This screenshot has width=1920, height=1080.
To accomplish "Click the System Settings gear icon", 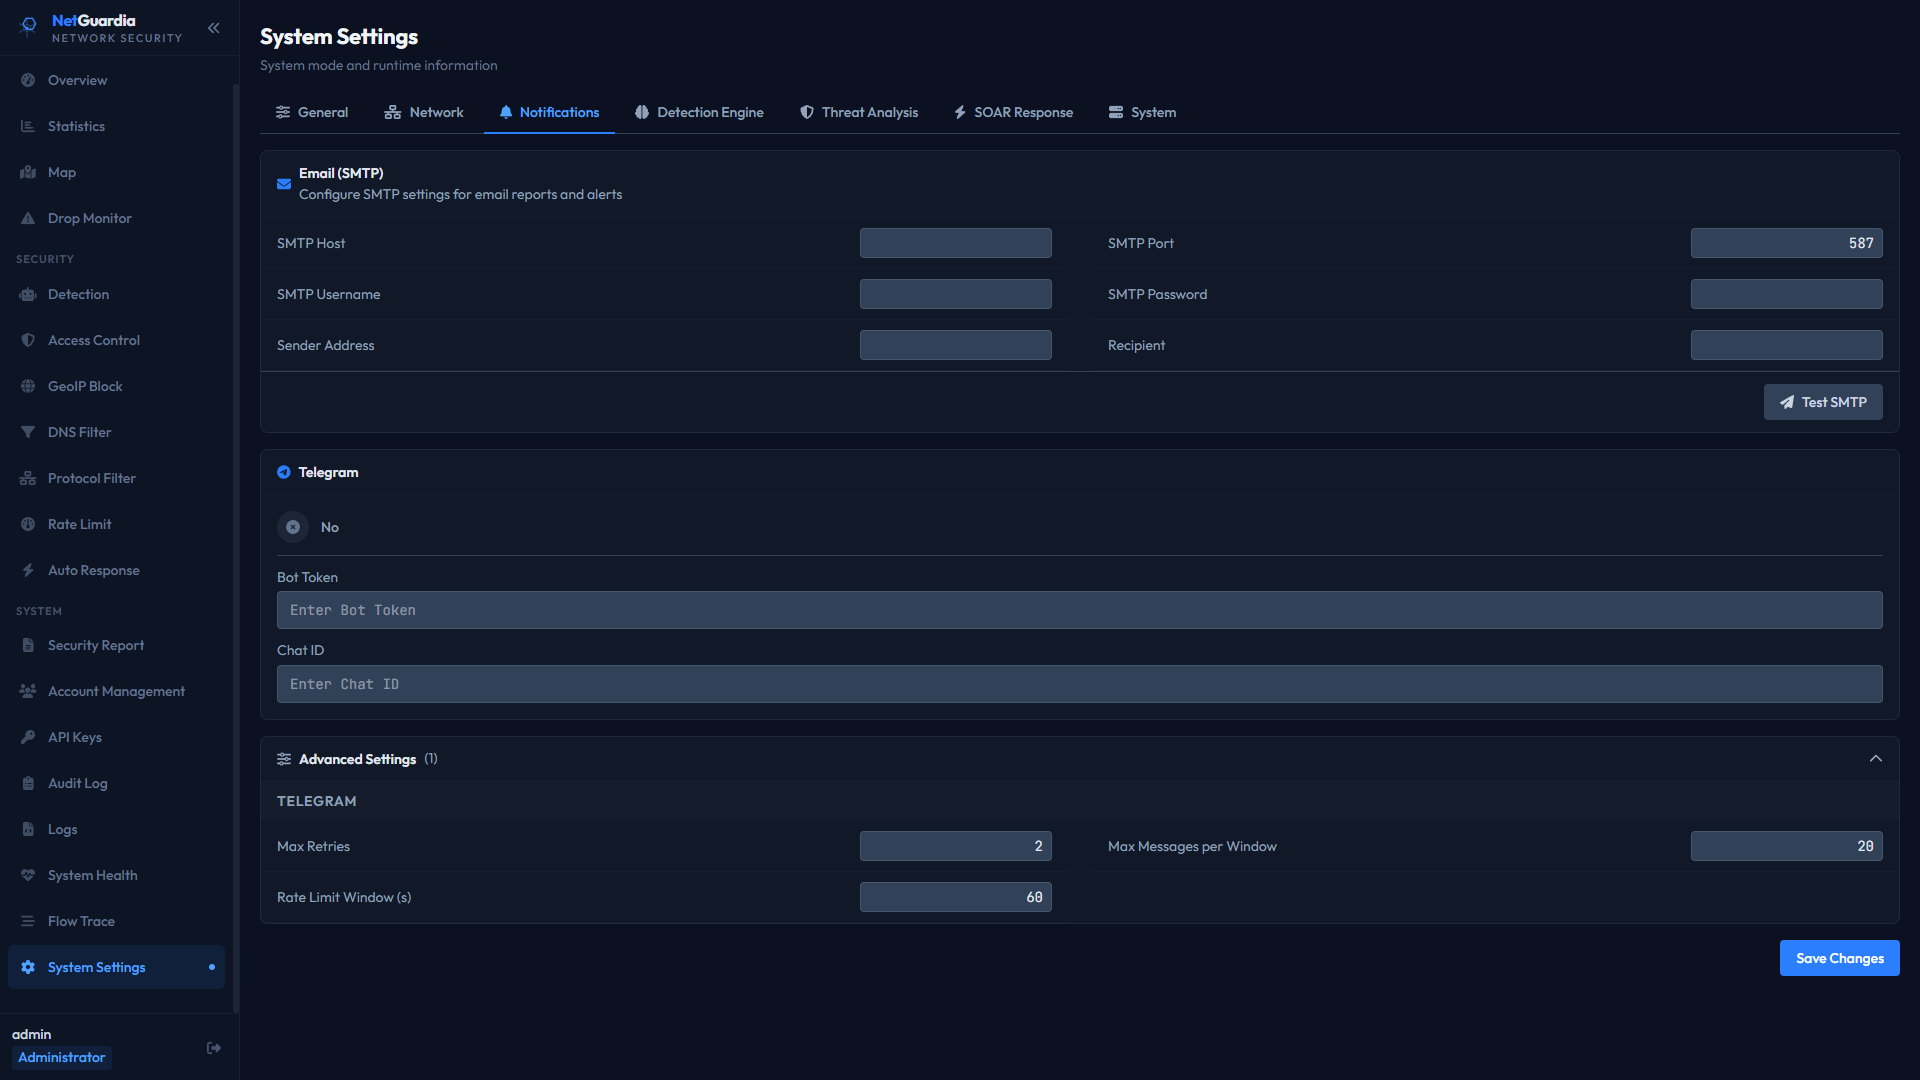I will click(x=28, y=967).
